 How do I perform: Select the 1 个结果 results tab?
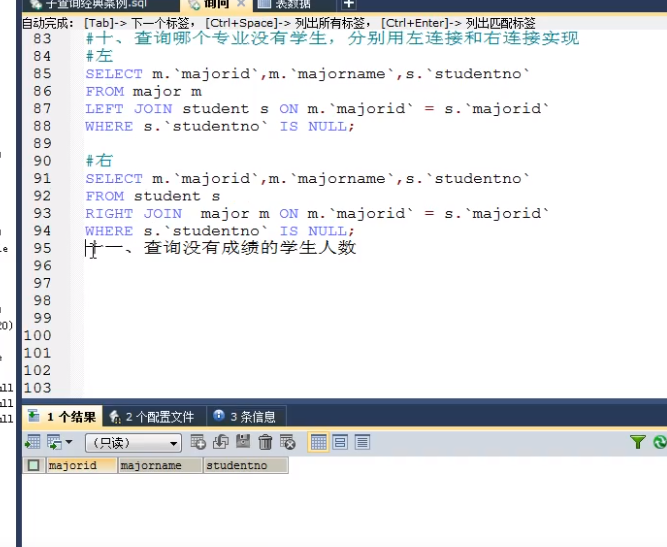62,416
